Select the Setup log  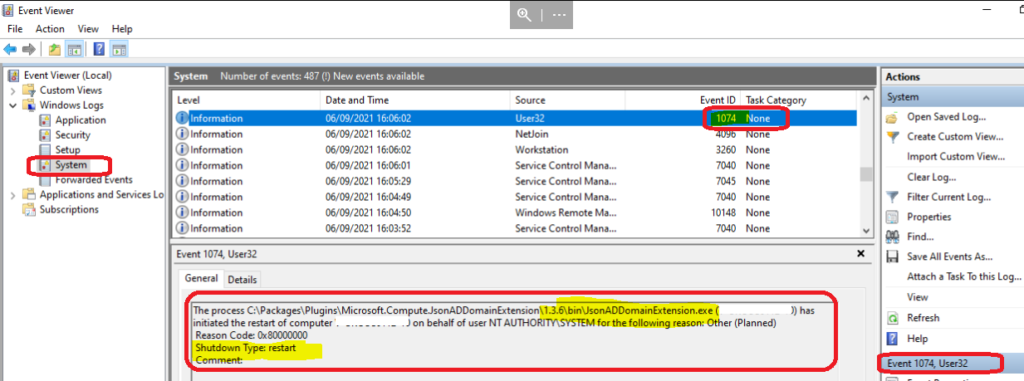tap(68, 150)
